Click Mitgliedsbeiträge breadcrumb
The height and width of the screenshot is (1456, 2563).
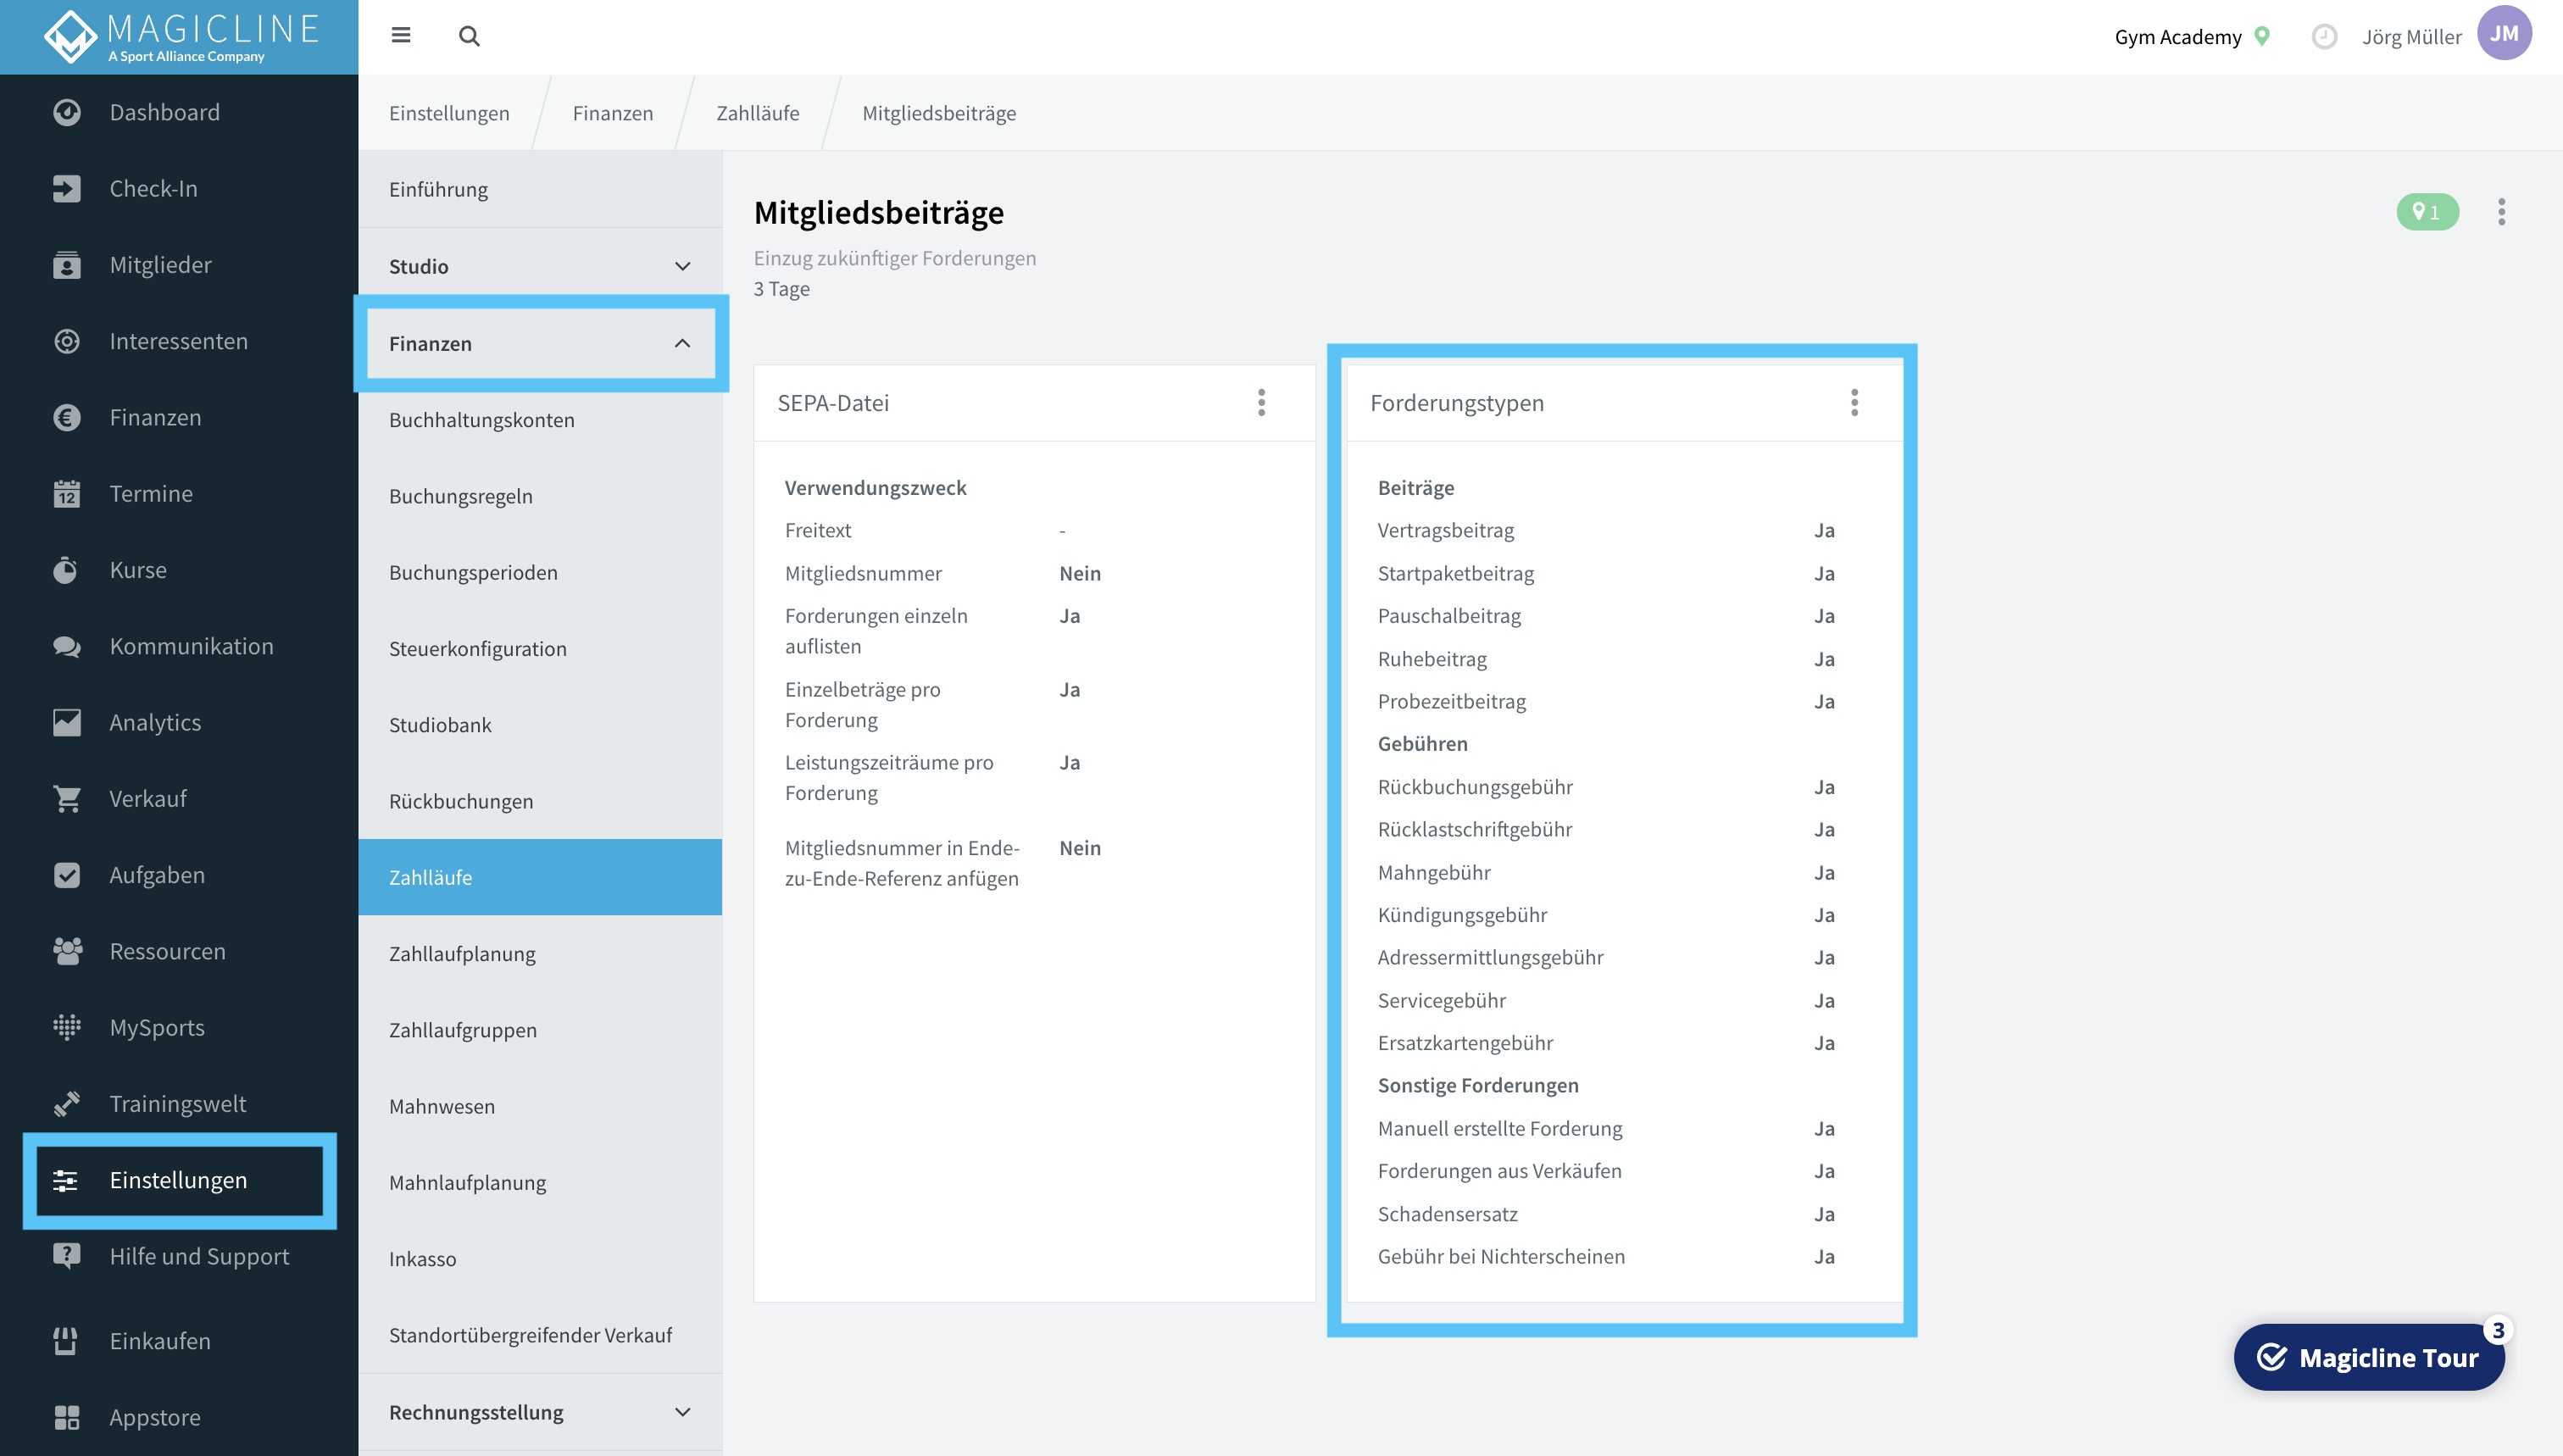tap(939, 113)
